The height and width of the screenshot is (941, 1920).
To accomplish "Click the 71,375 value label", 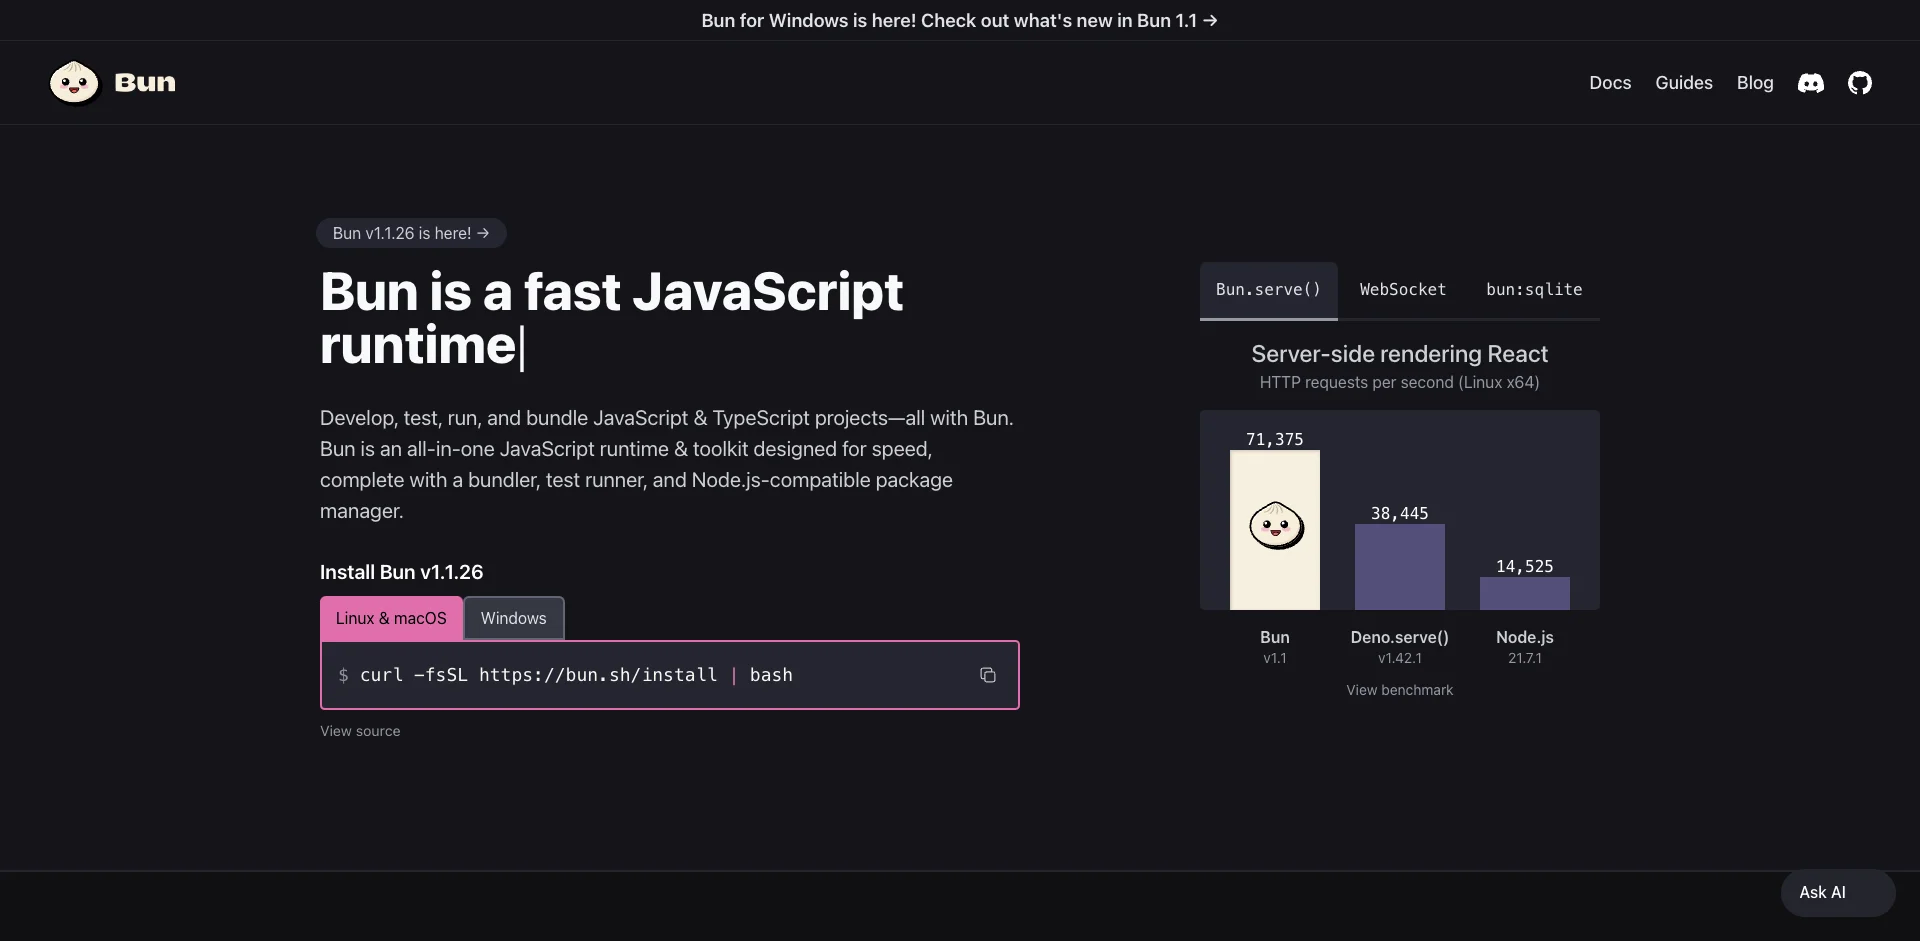I will pyautogui.click(x=1274, y=439).
